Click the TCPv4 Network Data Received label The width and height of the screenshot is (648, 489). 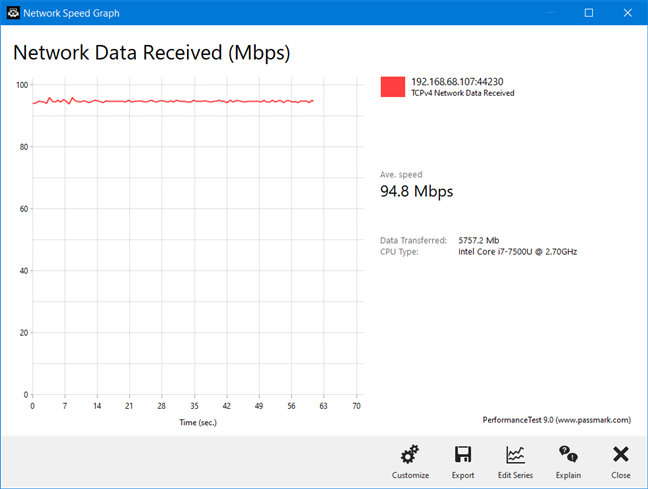pos(462,93)
